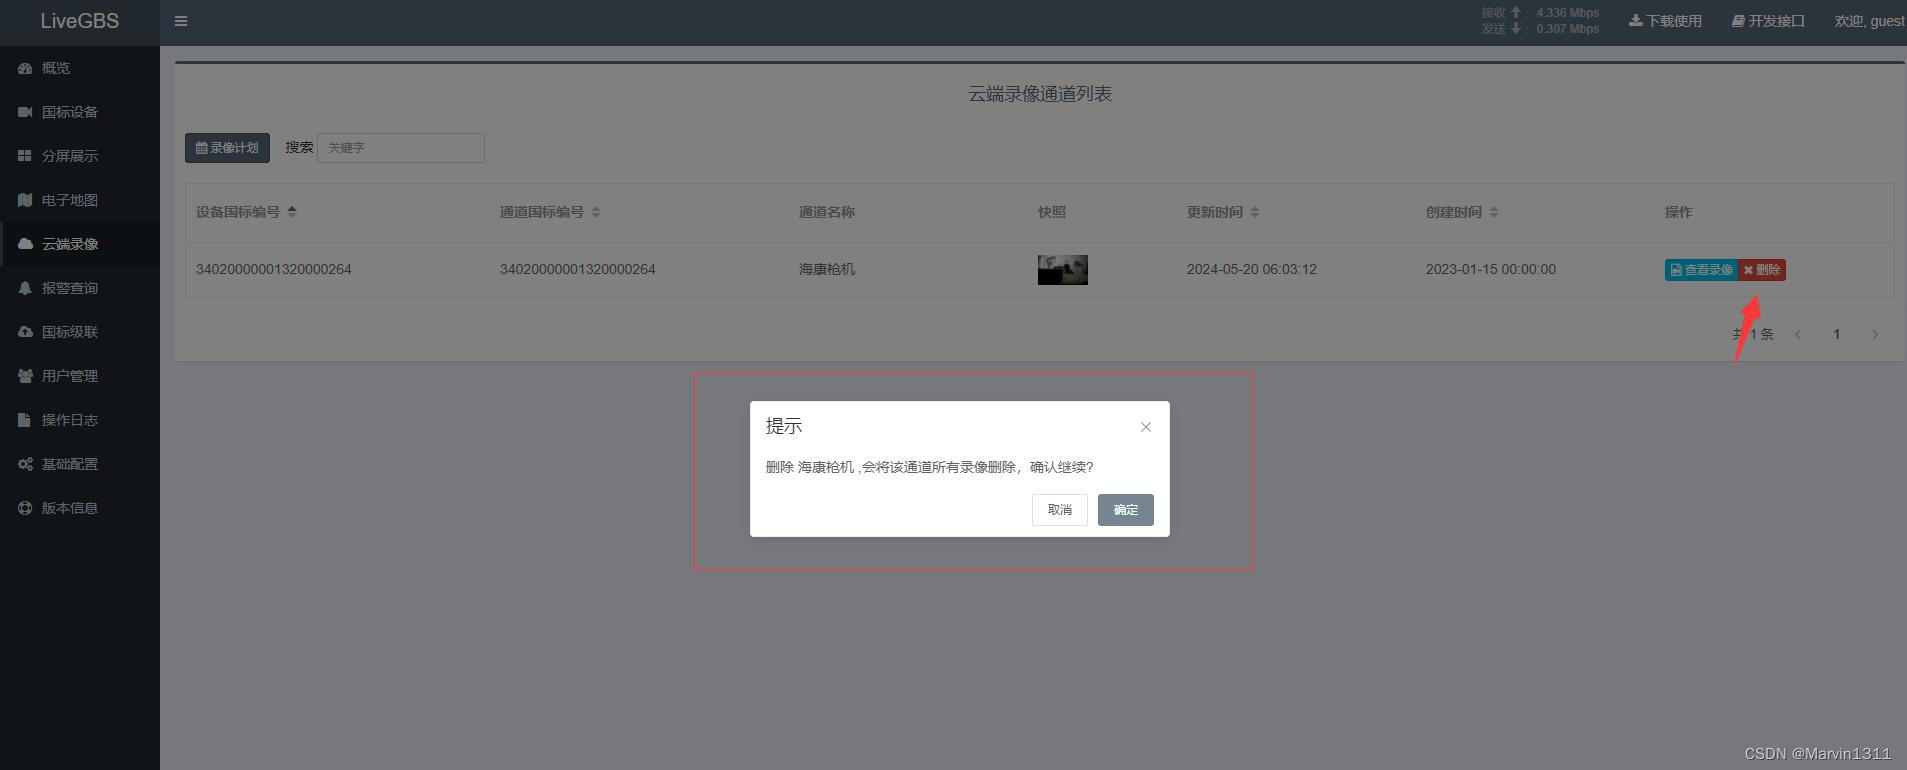This screenshot has height=770, width=1907.
Task: Open the 欢迎, guest user menu
Action: coord(1869,21)
